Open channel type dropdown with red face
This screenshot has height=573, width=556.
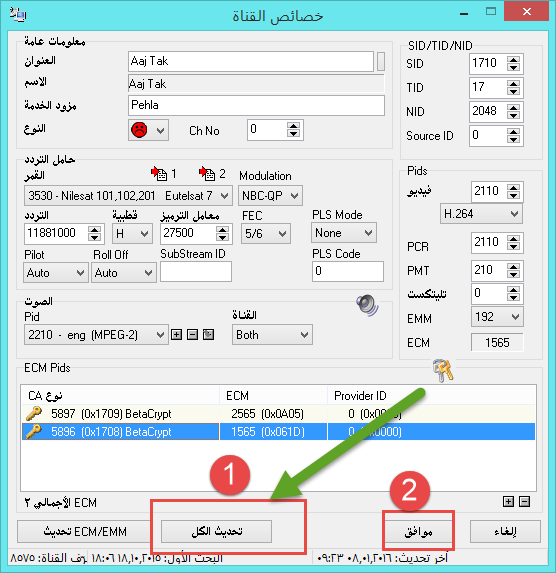148,130
